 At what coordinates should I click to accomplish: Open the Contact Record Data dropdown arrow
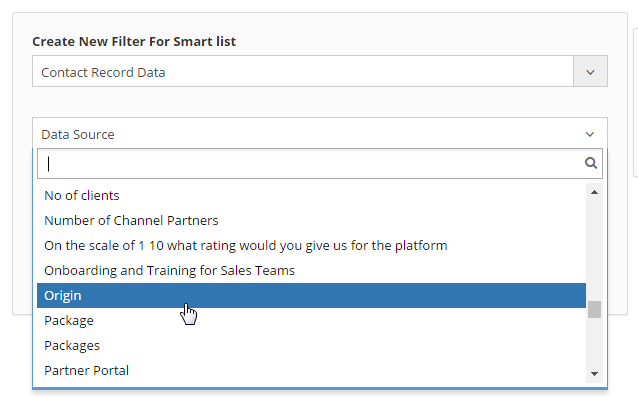click(590, 72)
